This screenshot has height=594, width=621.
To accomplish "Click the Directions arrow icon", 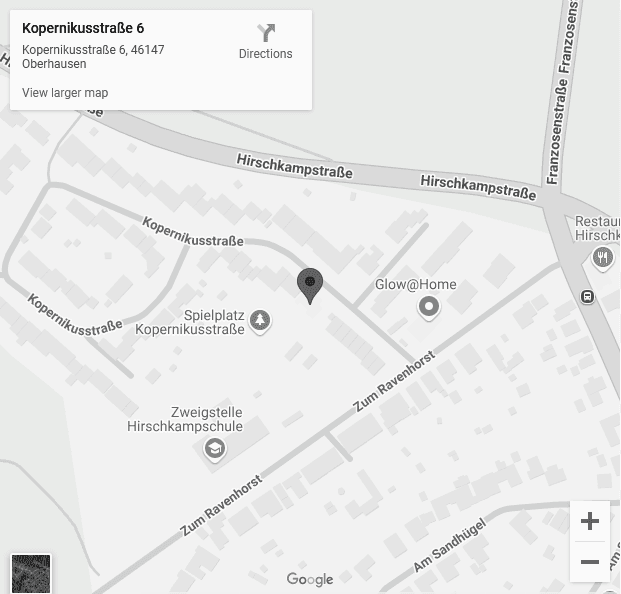I will (x=266, y=32).
